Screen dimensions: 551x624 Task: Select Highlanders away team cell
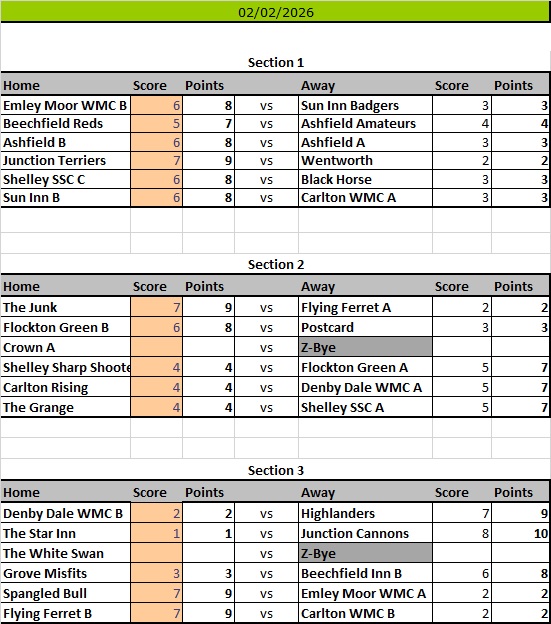365,513
